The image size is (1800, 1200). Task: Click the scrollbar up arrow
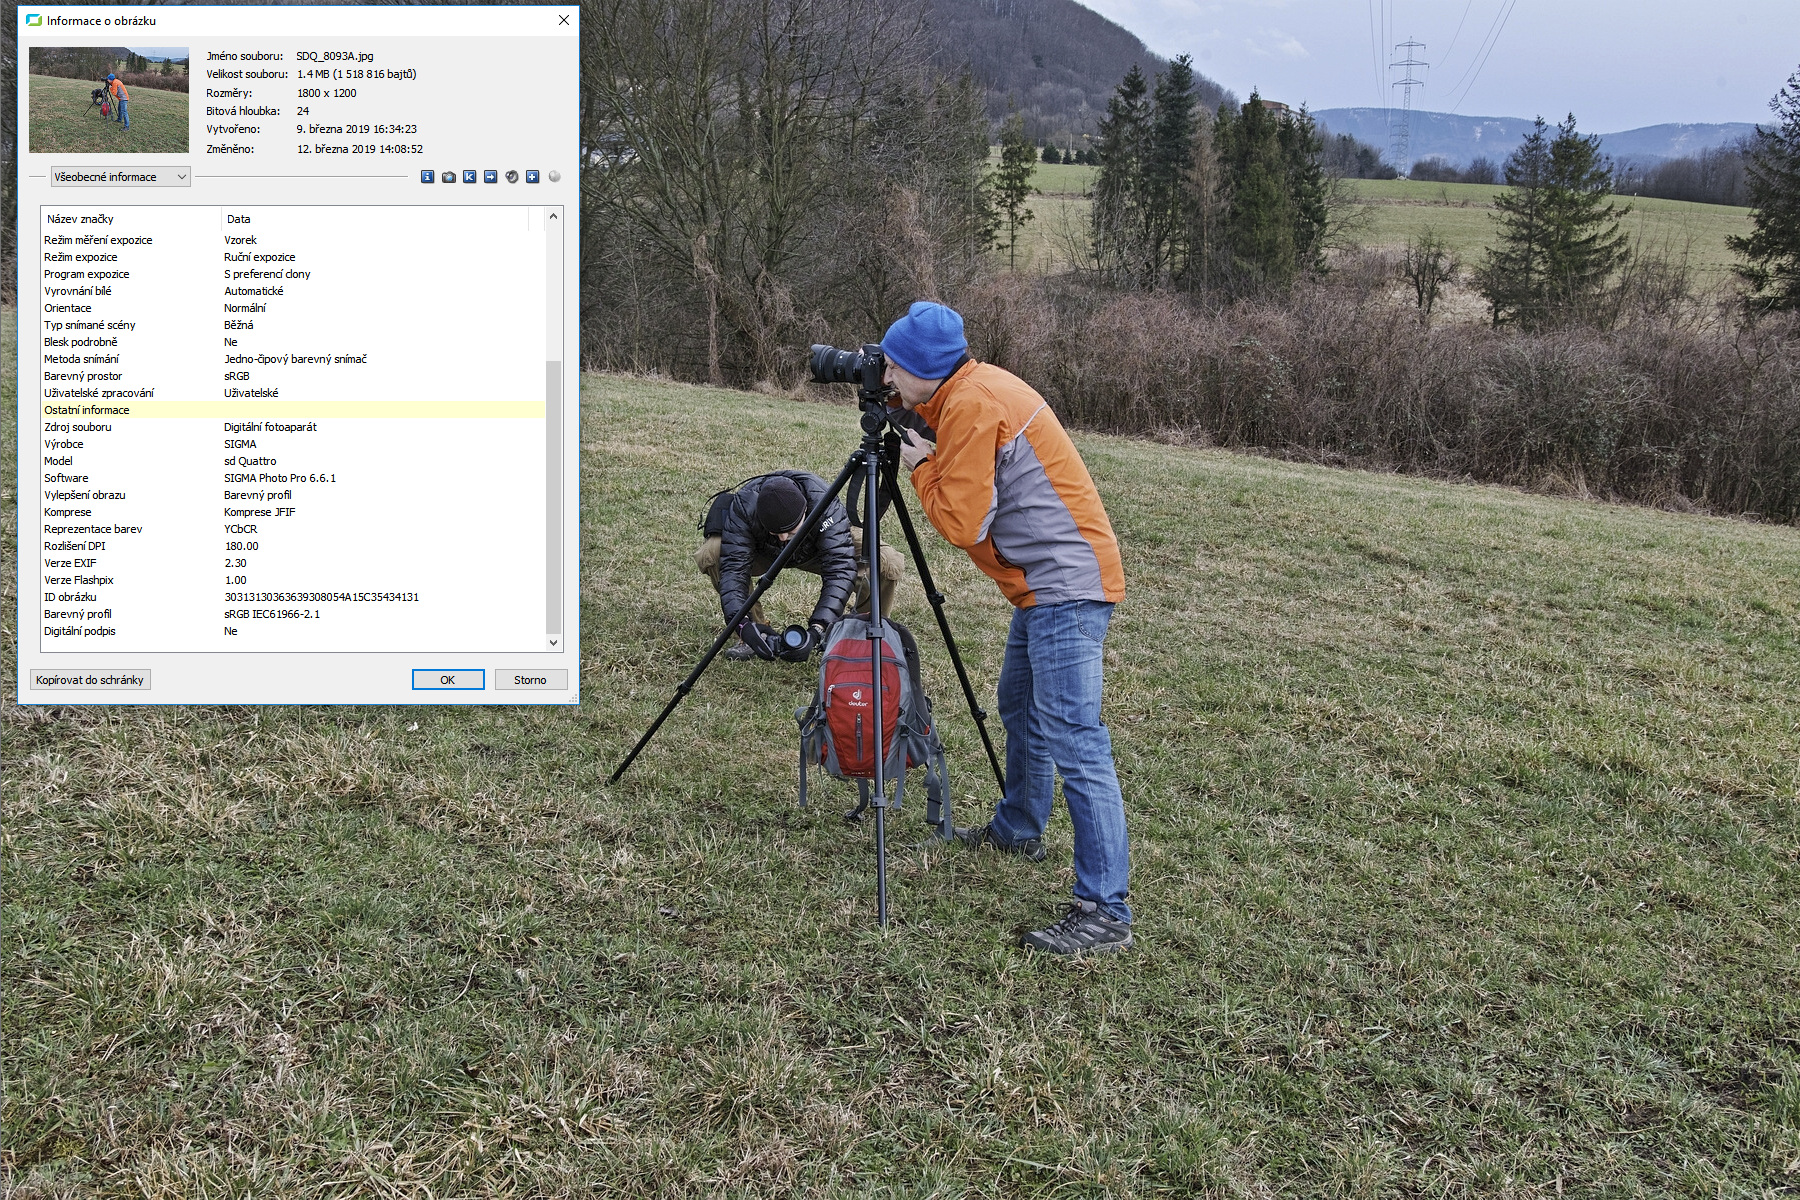point(553,217)
